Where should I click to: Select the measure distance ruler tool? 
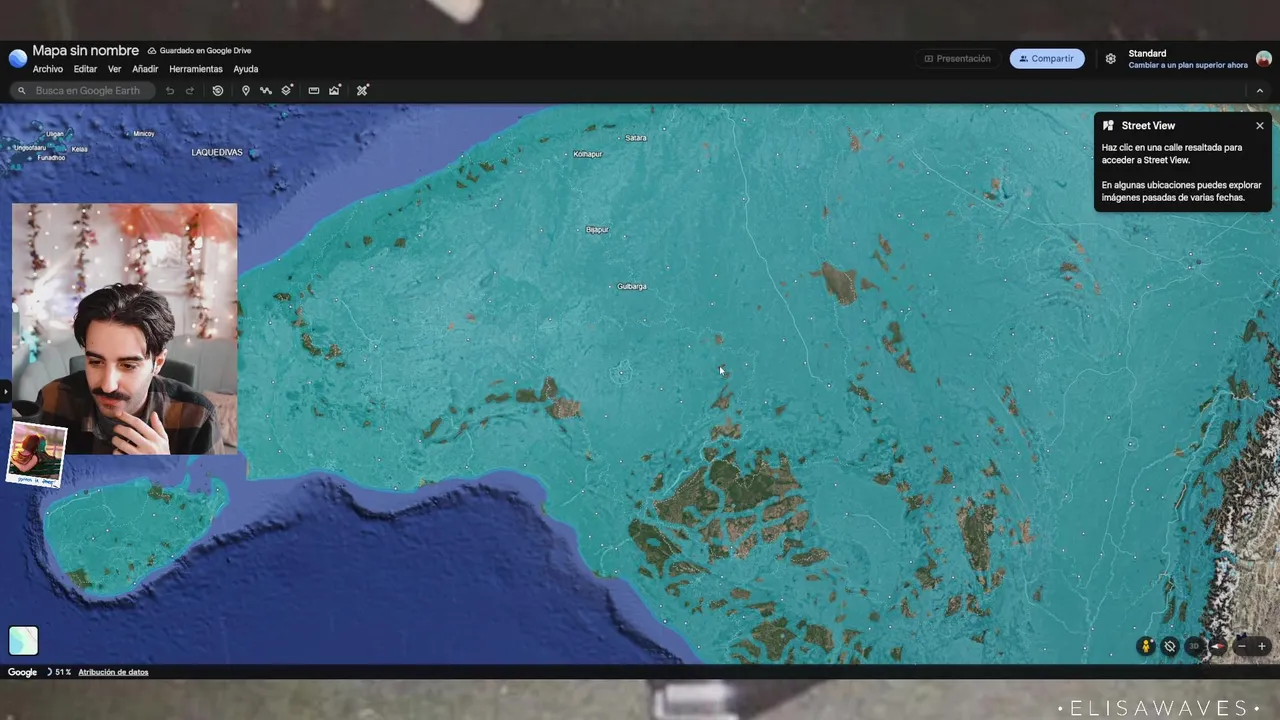pyautogui.click(x=314, y=90)
